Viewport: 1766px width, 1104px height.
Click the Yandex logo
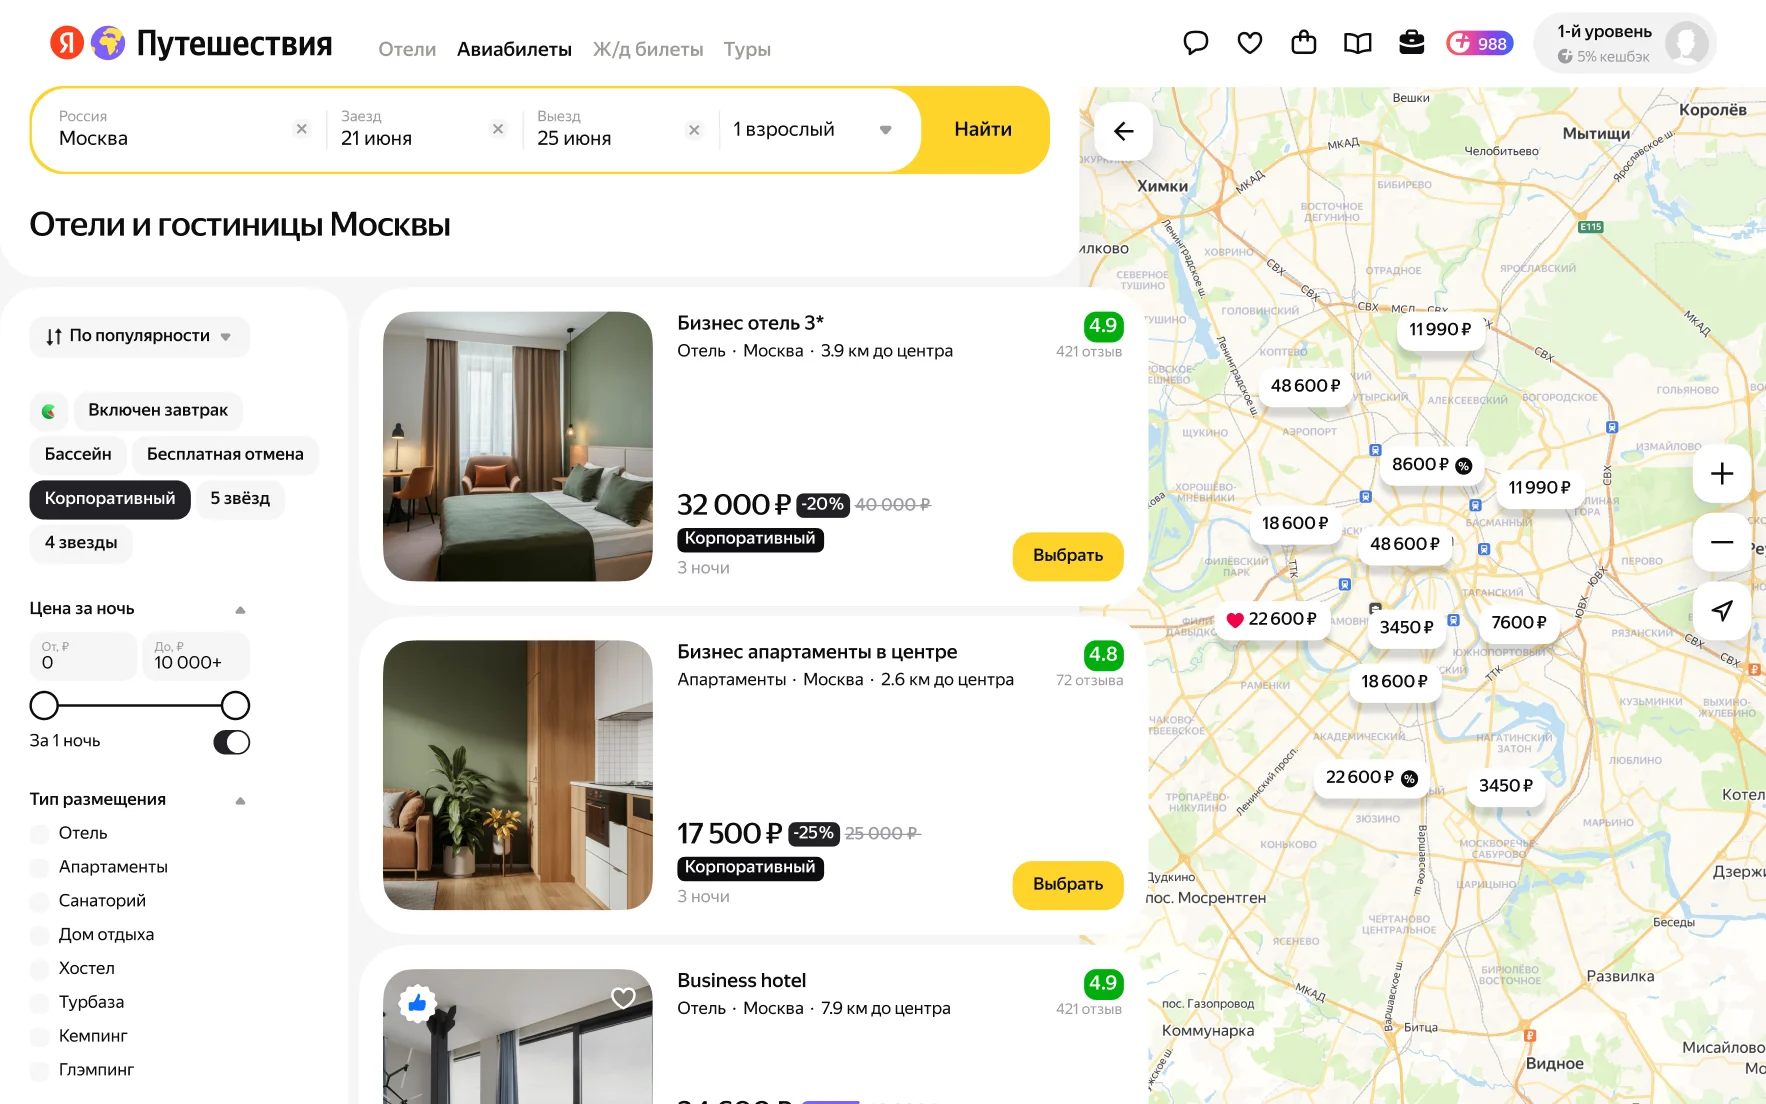point(67,43)
